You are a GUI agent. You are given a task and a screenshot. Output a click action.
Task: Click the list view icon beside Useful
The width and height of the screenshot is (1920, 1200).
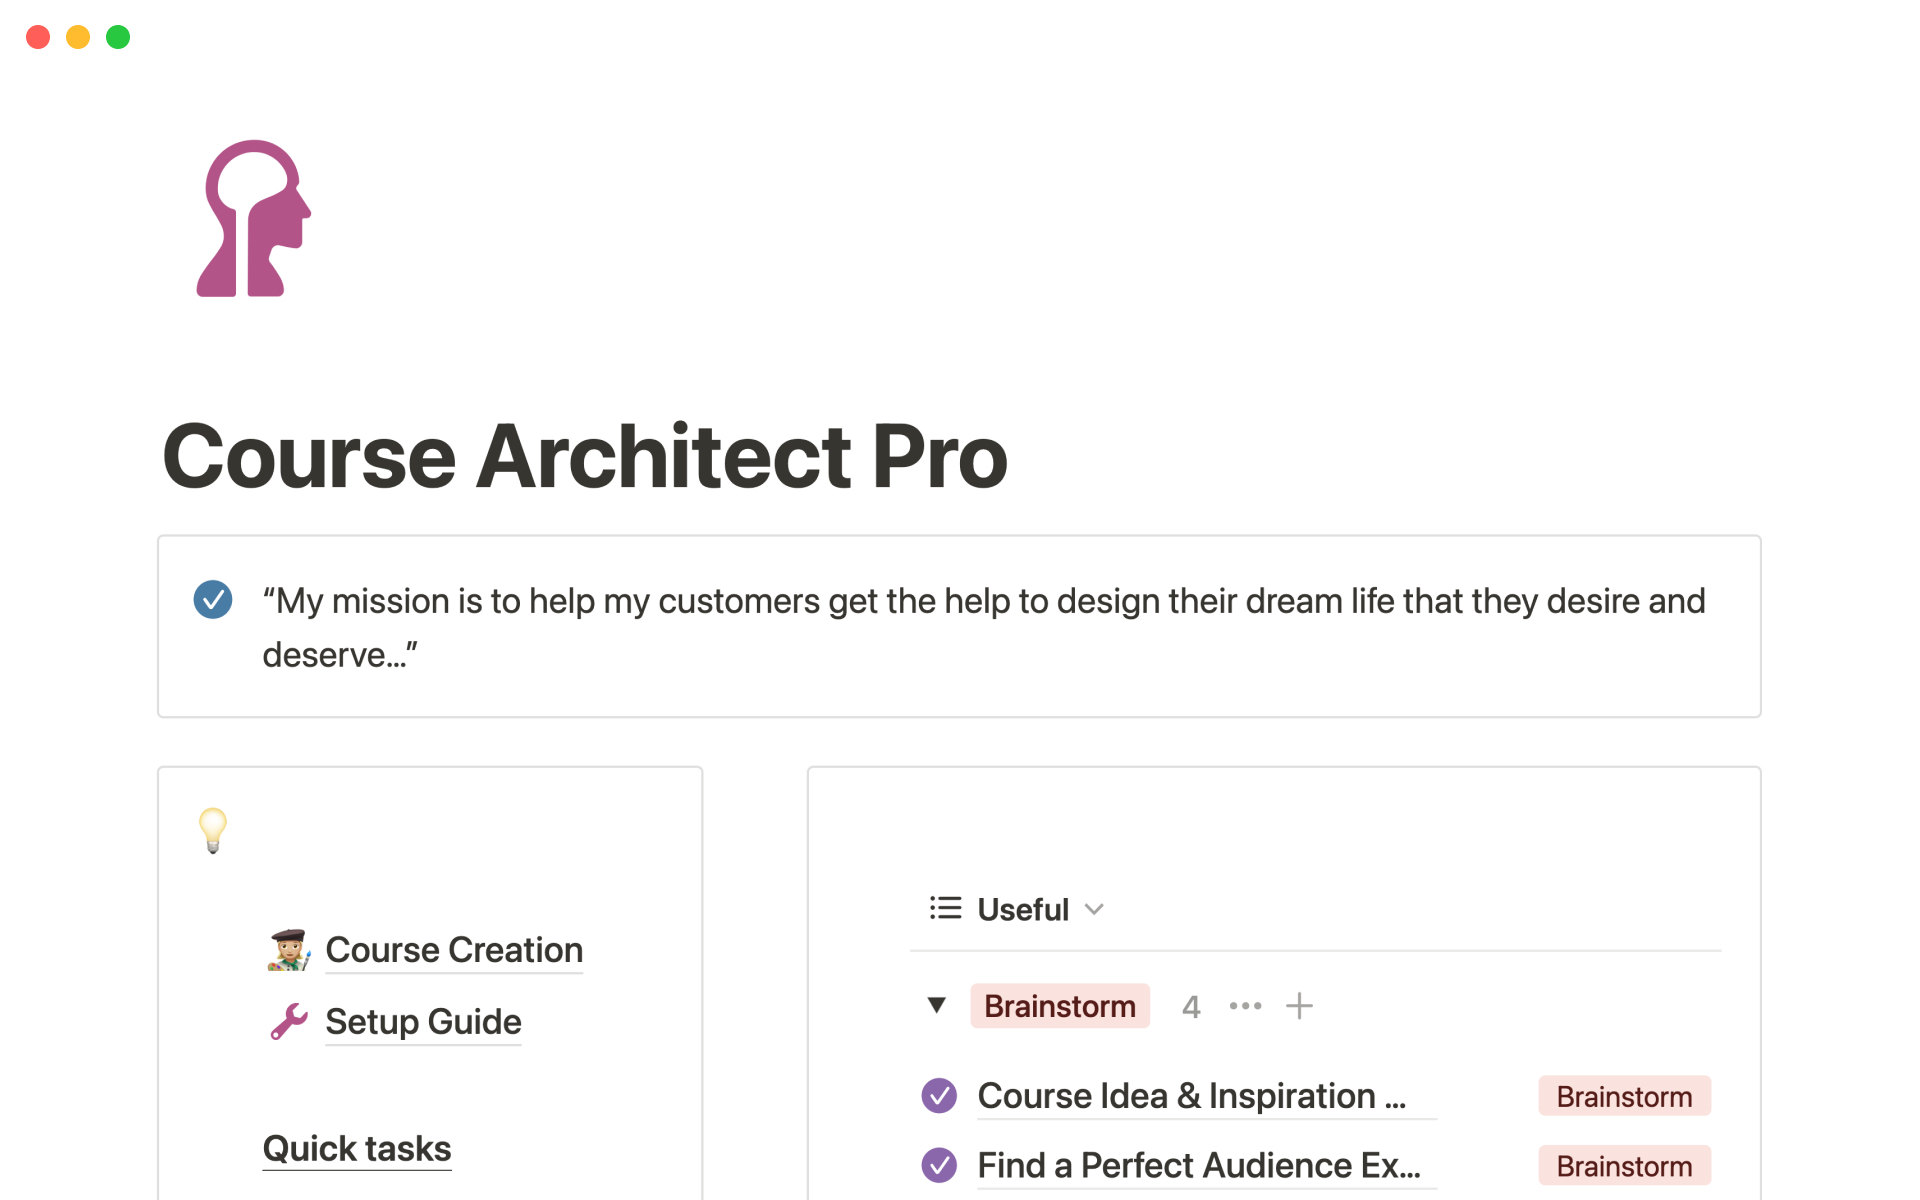pos(945,908)
